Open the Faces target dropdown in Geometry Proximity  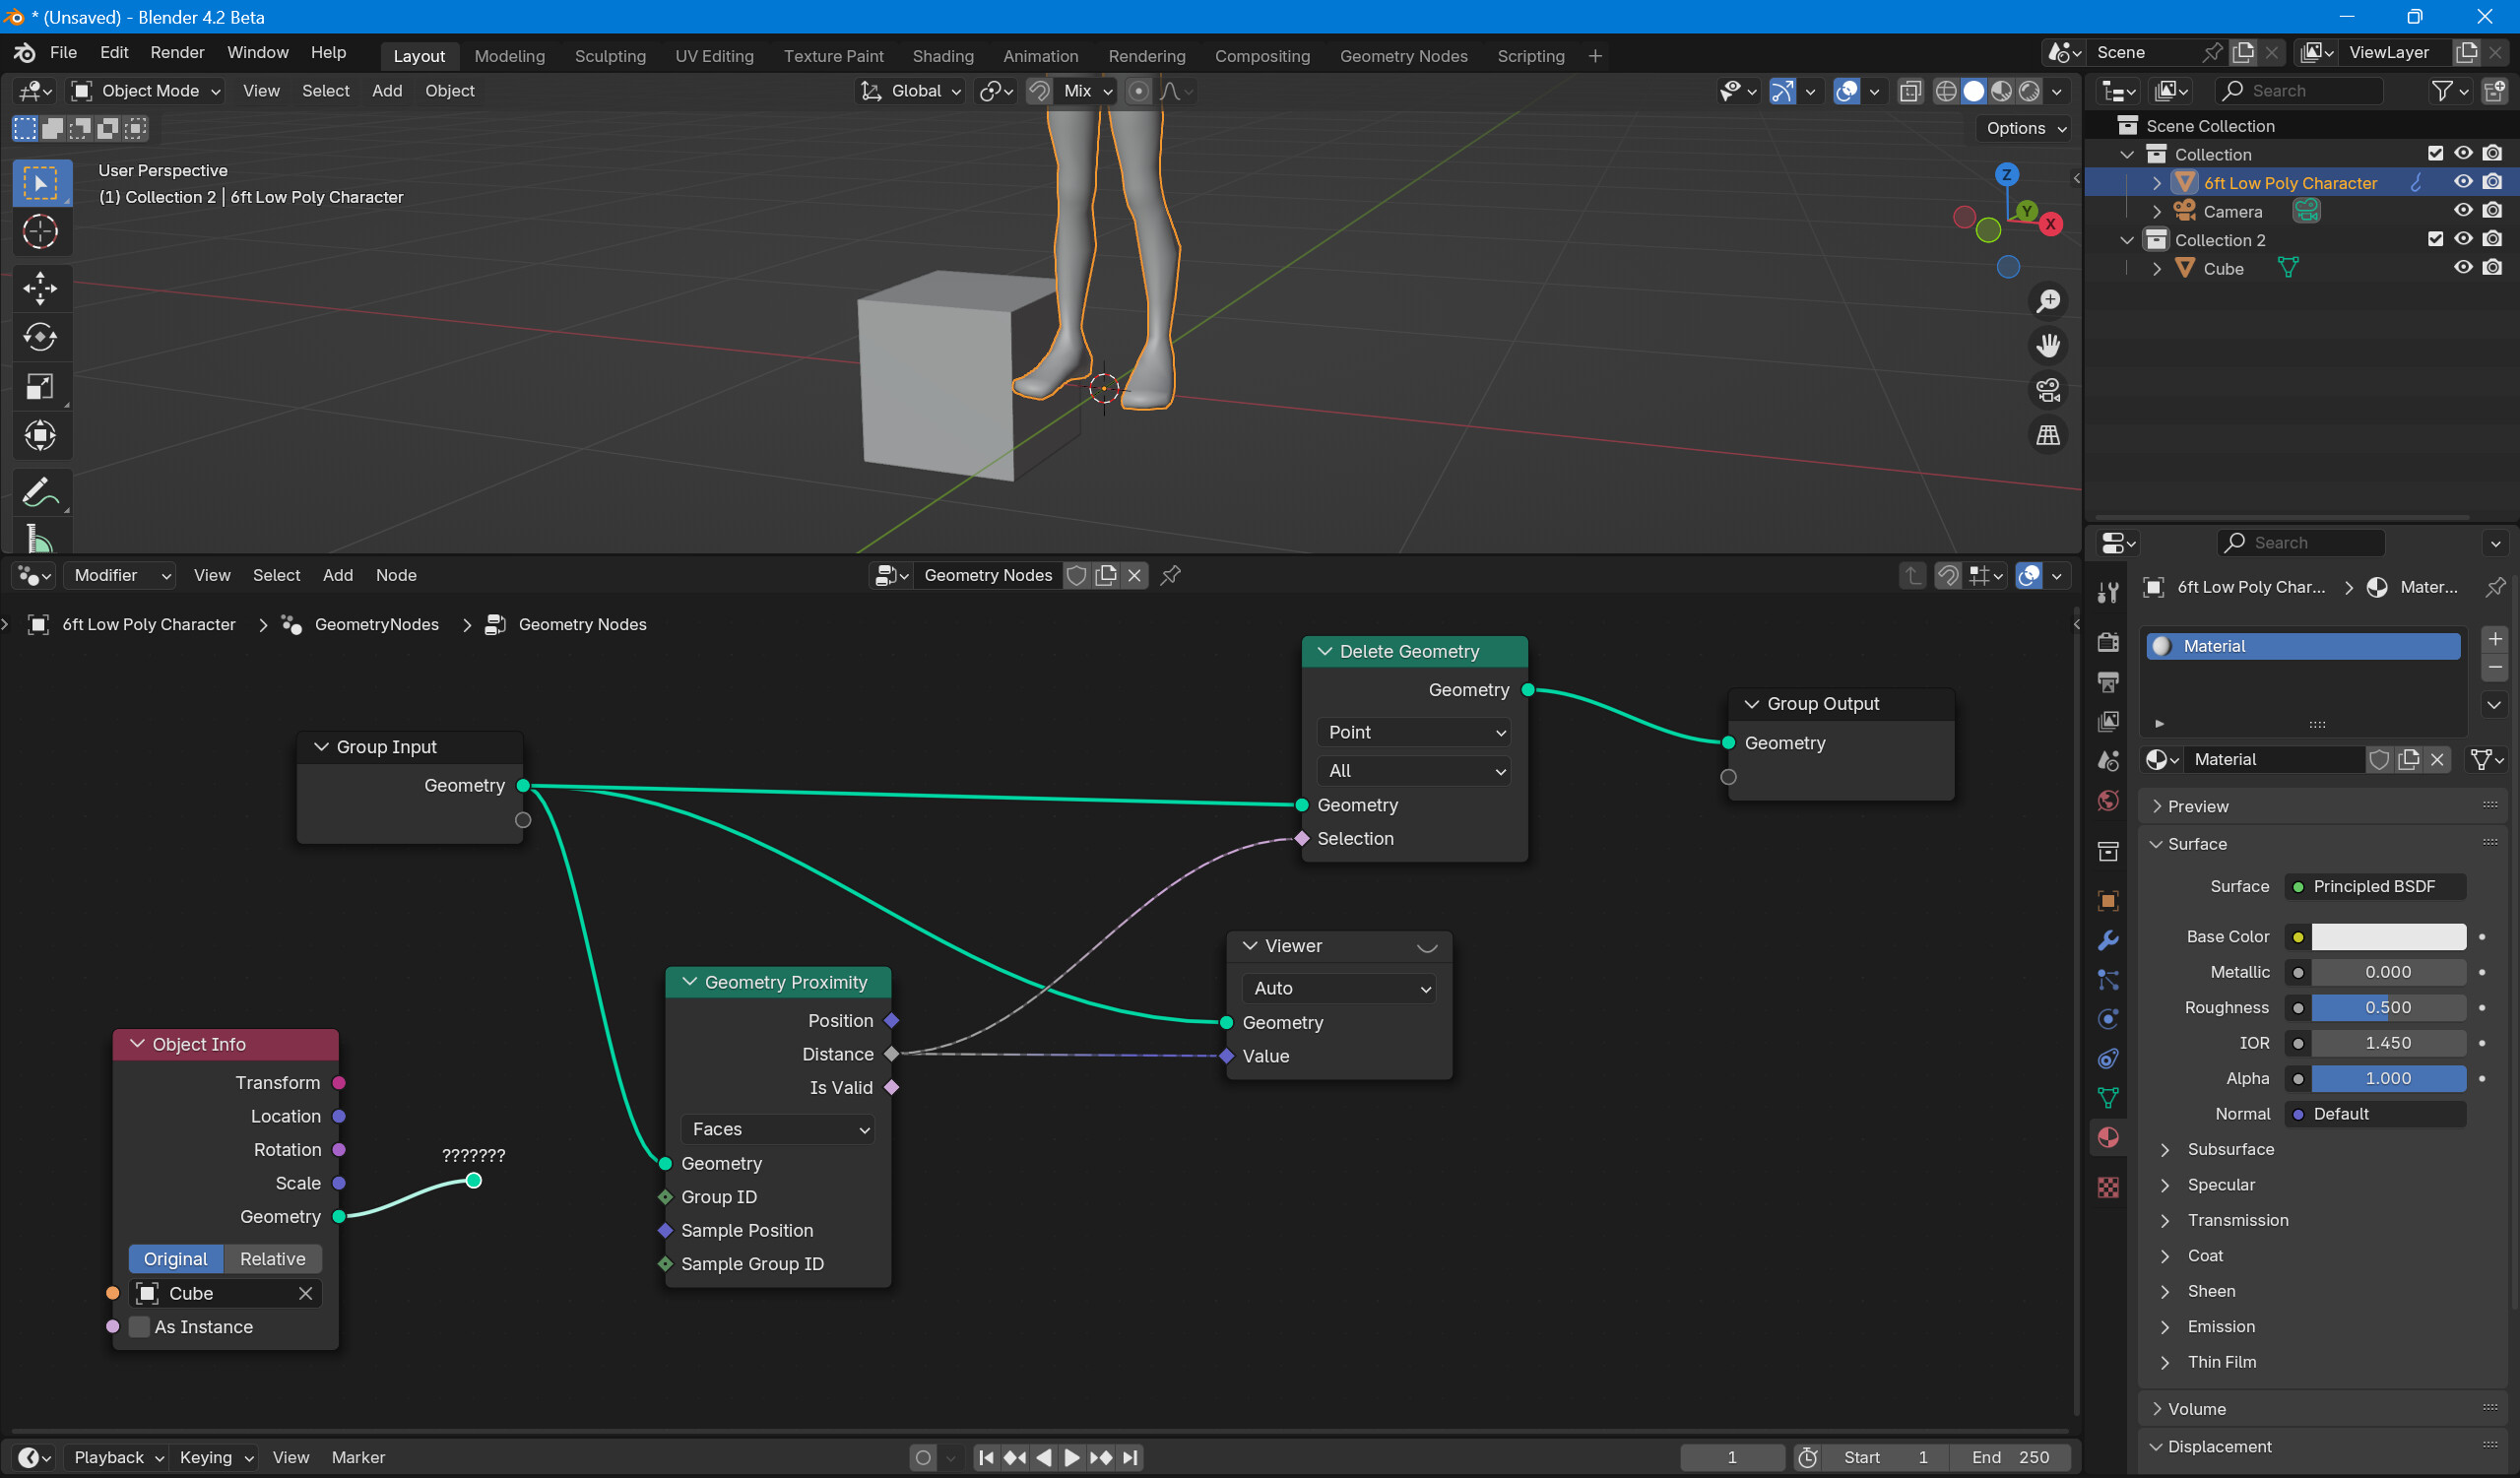pyautogui.click(x=778, y=1129)
